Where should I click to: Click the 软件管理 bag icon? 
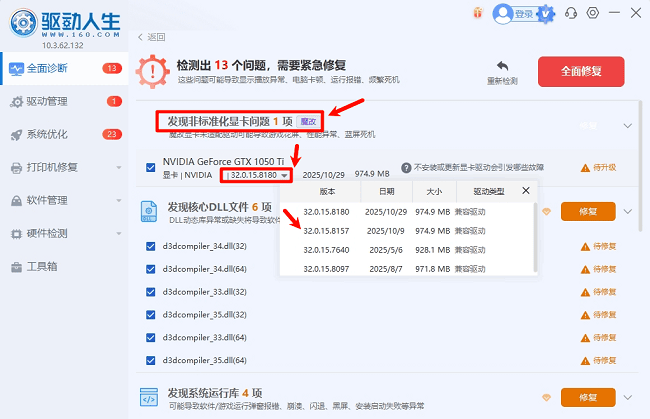click(x=17, y=201)
